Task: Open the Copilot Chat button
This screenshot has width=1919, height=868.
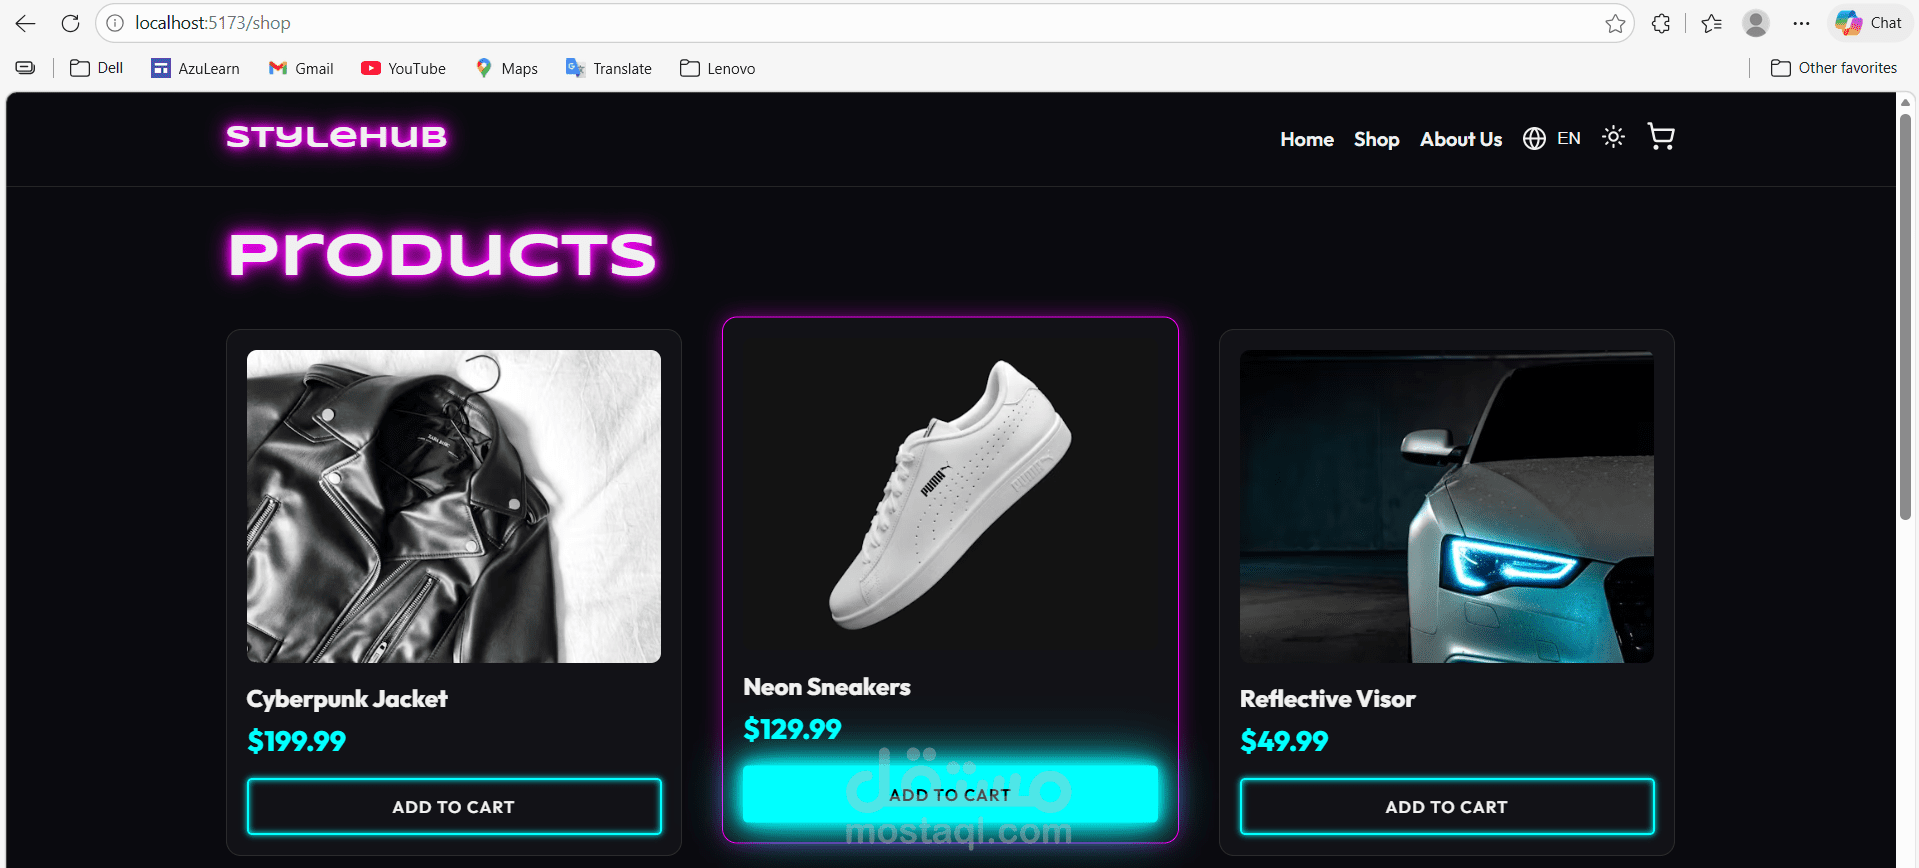Action: (1868, 23)
